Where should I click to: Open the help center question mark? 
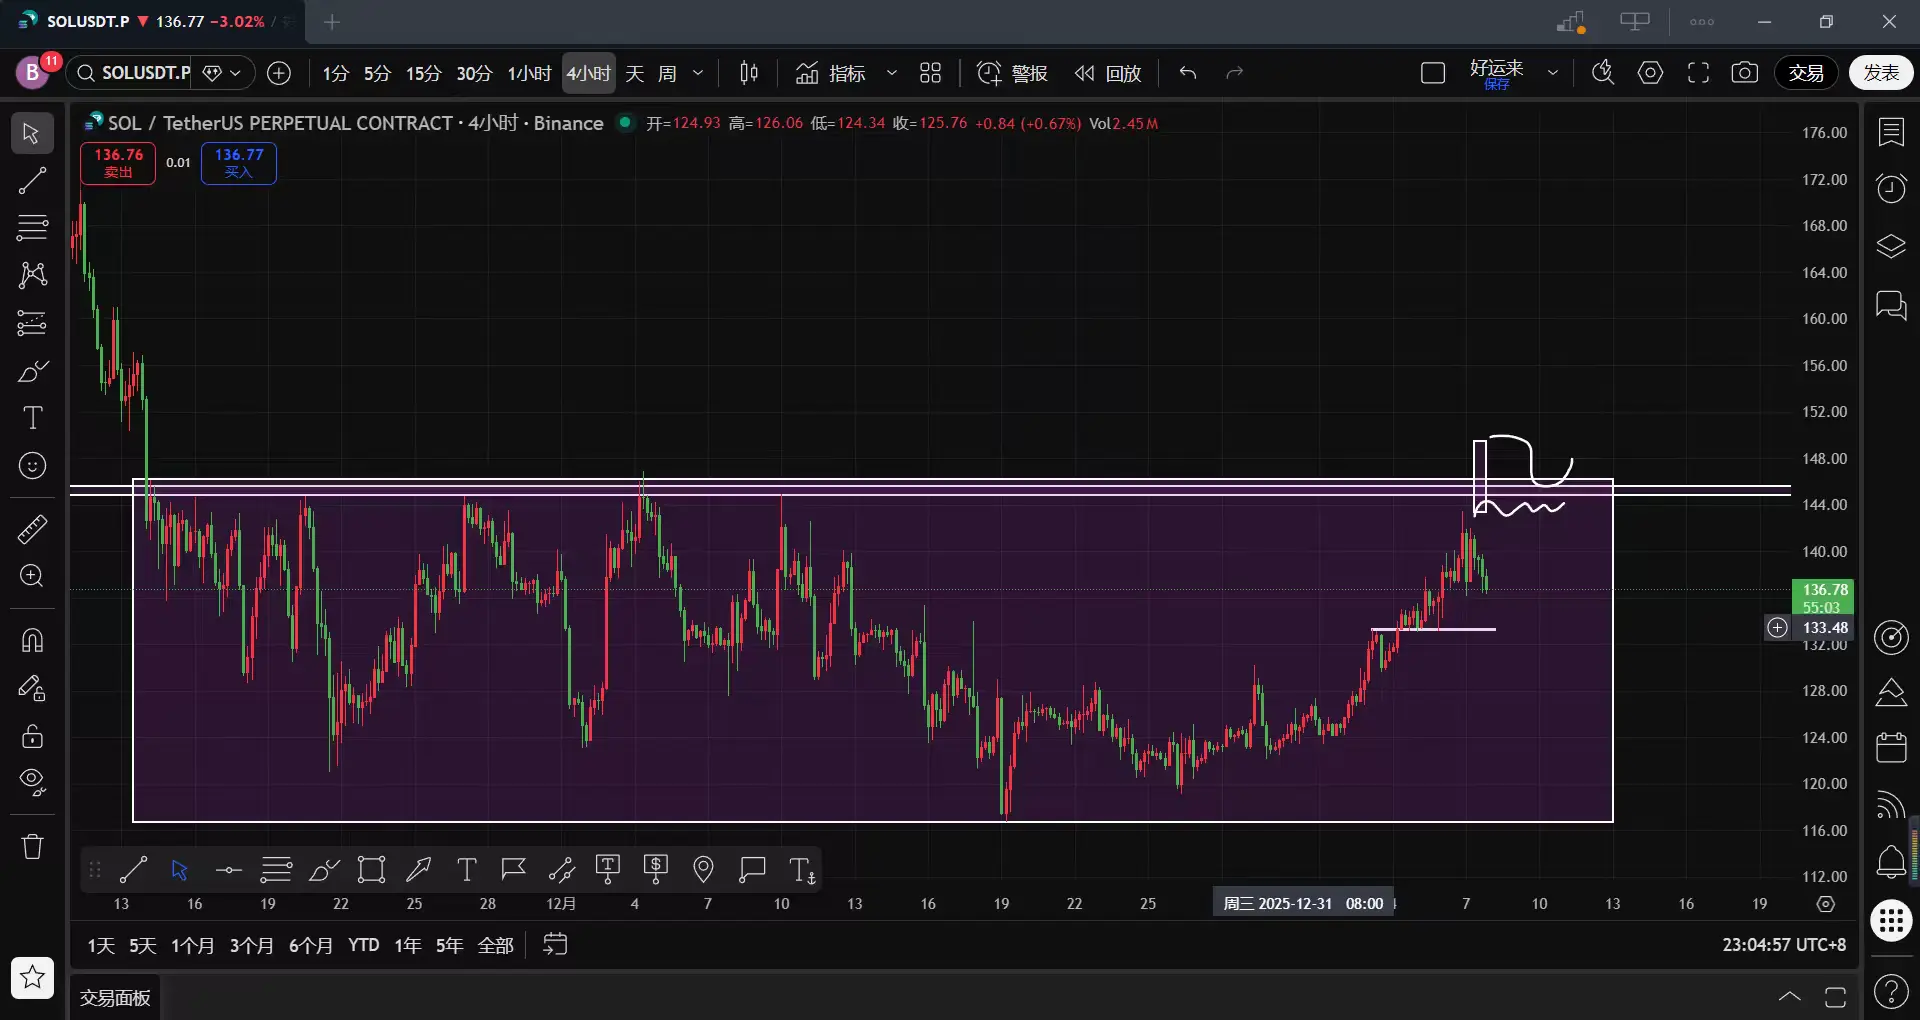click(1891, 992)
